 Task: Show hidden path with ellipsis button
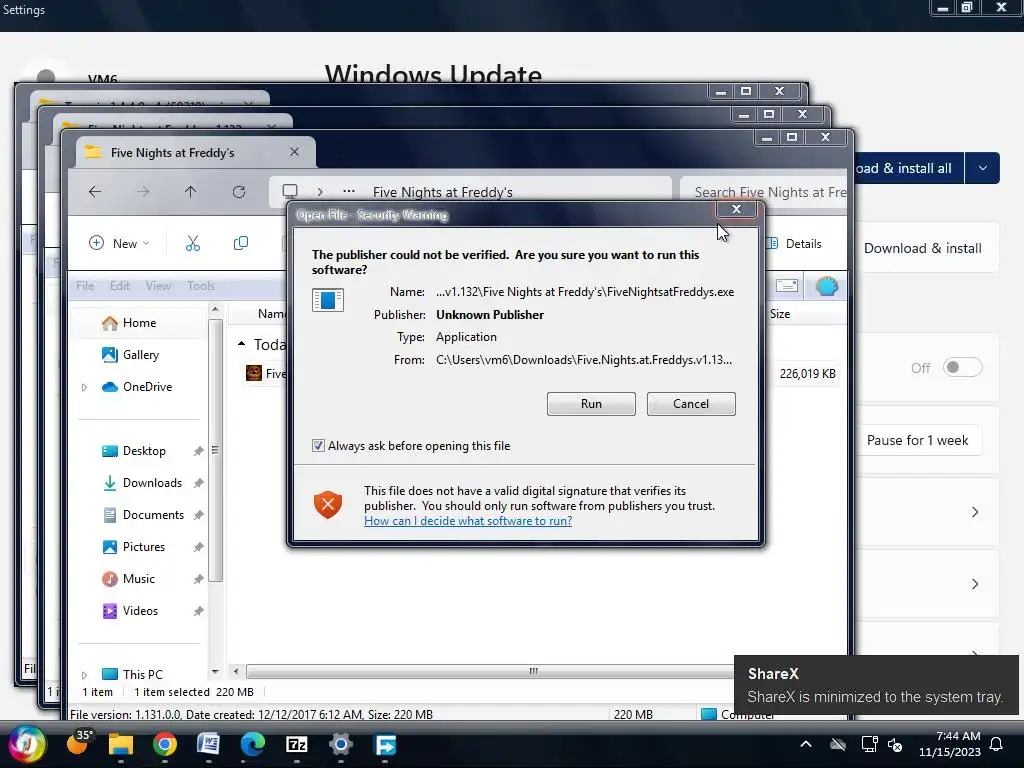point(349,191)
